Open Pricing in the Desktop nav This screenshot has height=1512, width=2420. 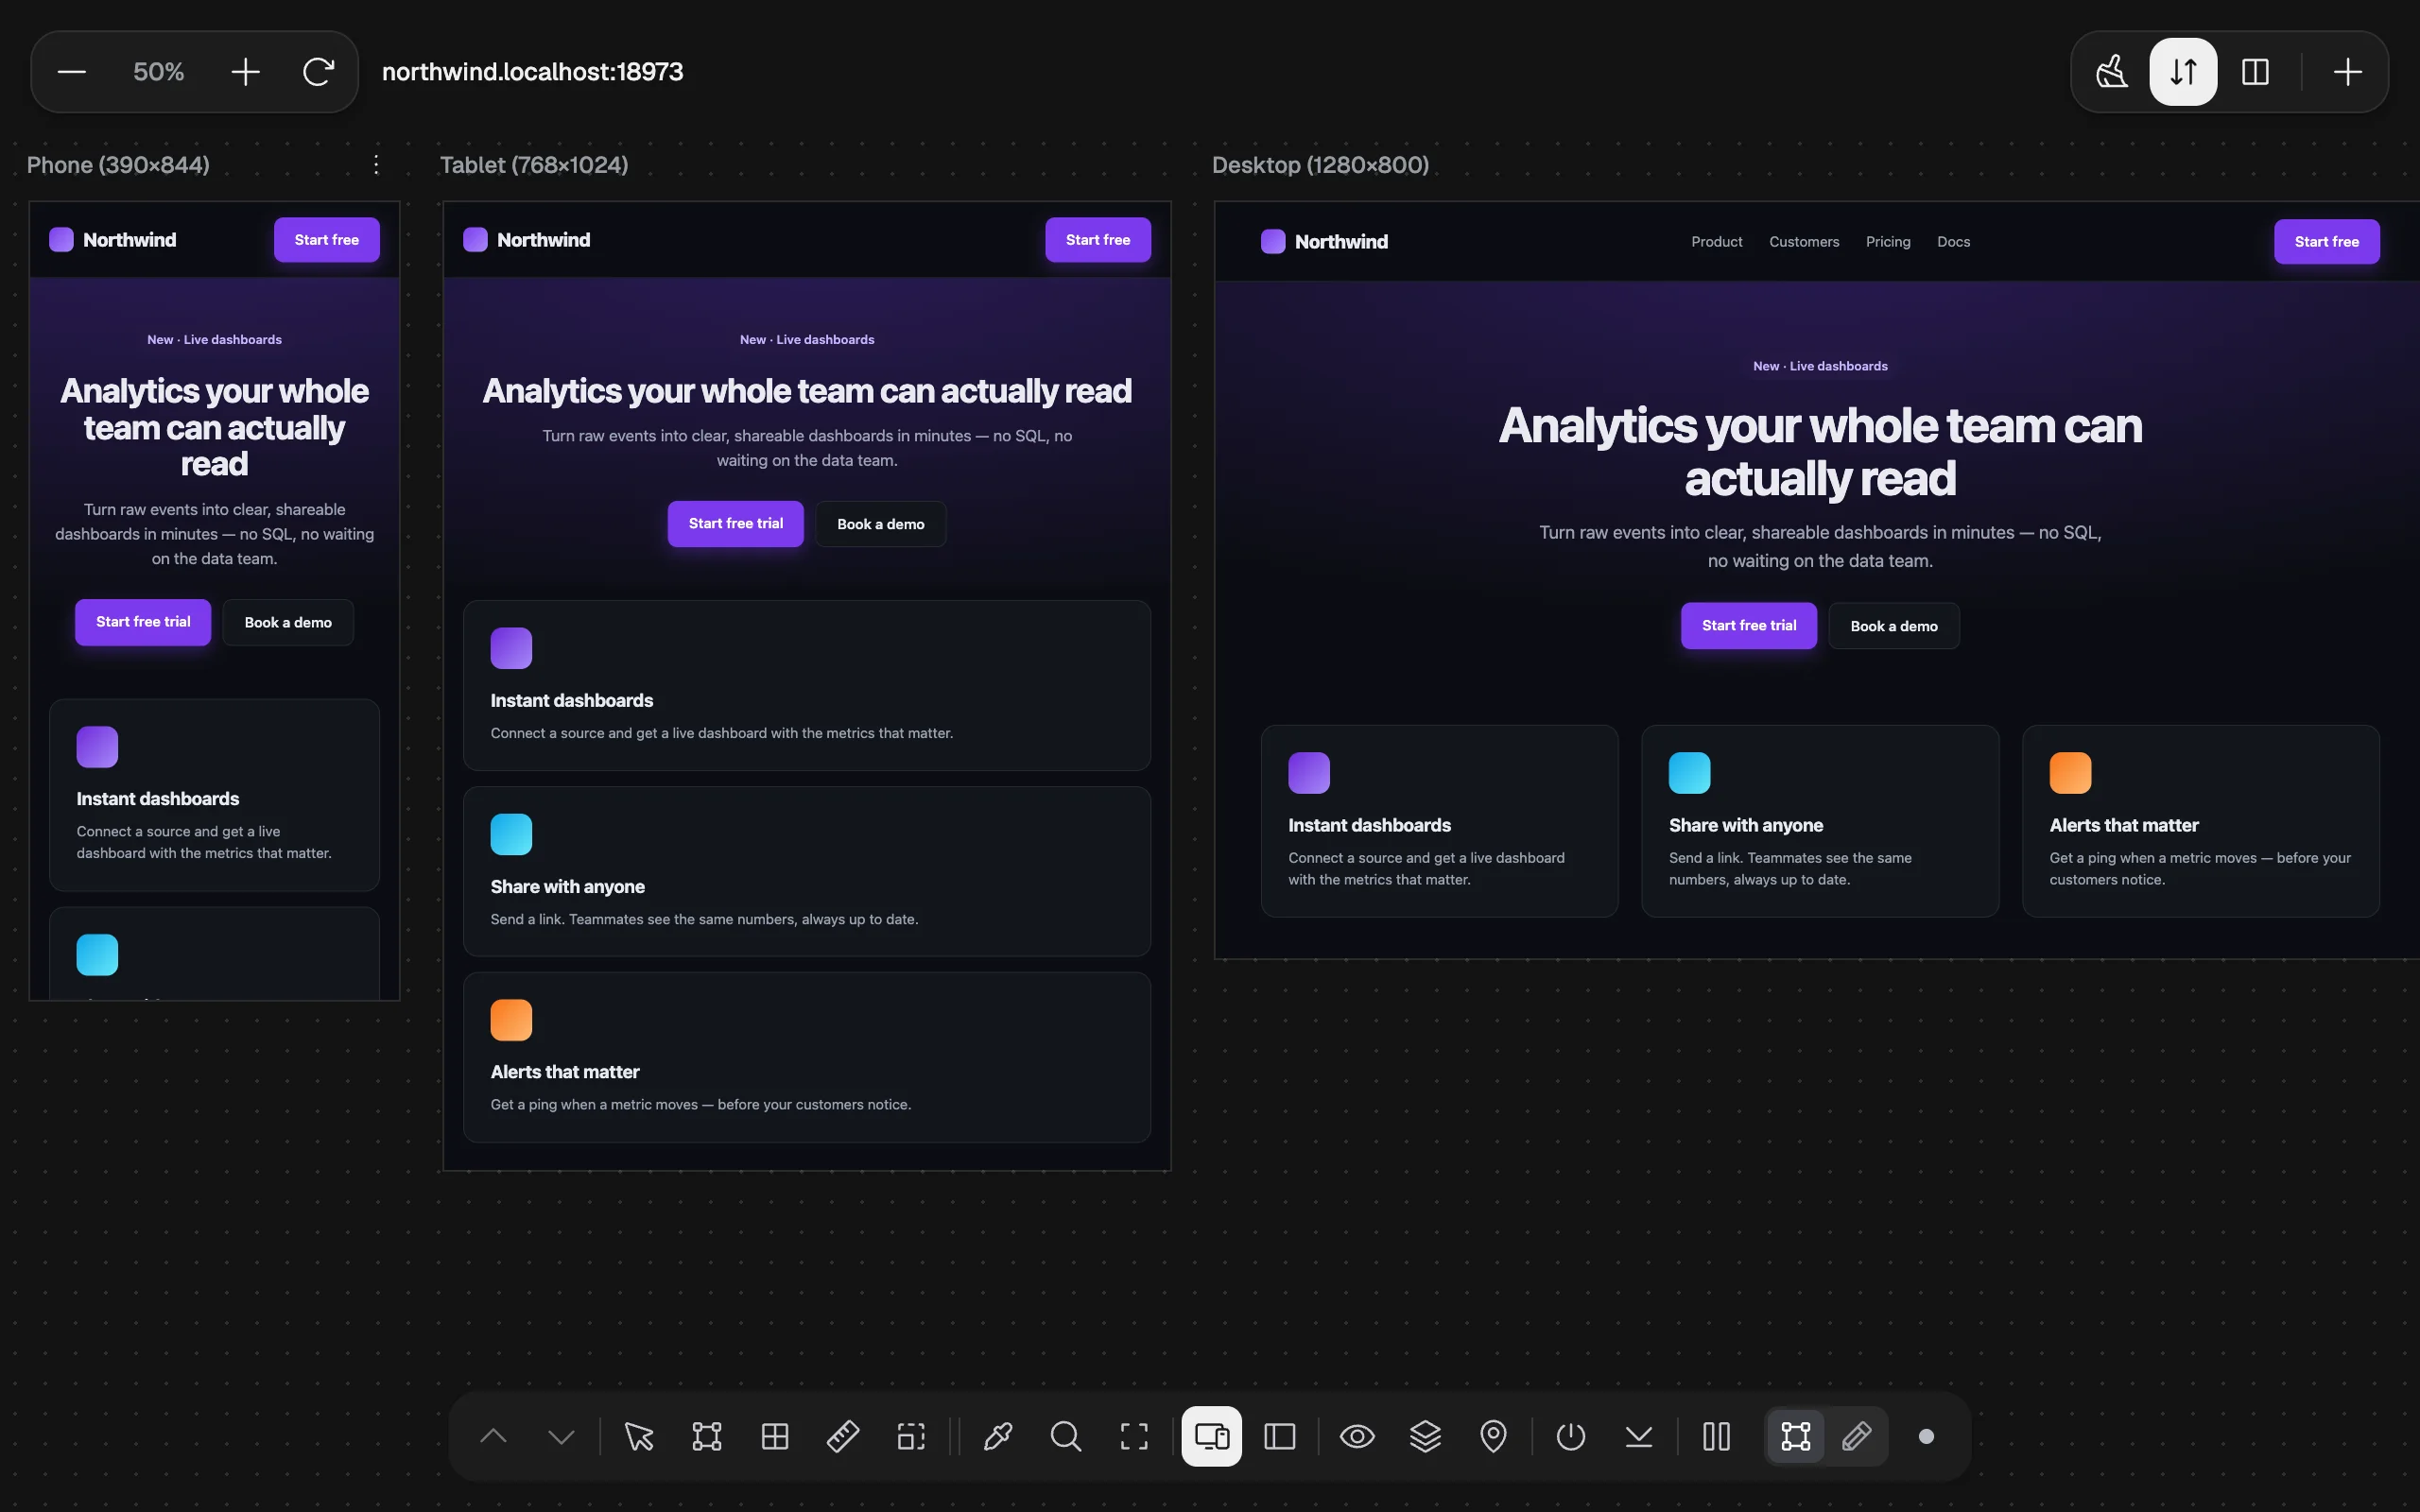[1888, 242]
